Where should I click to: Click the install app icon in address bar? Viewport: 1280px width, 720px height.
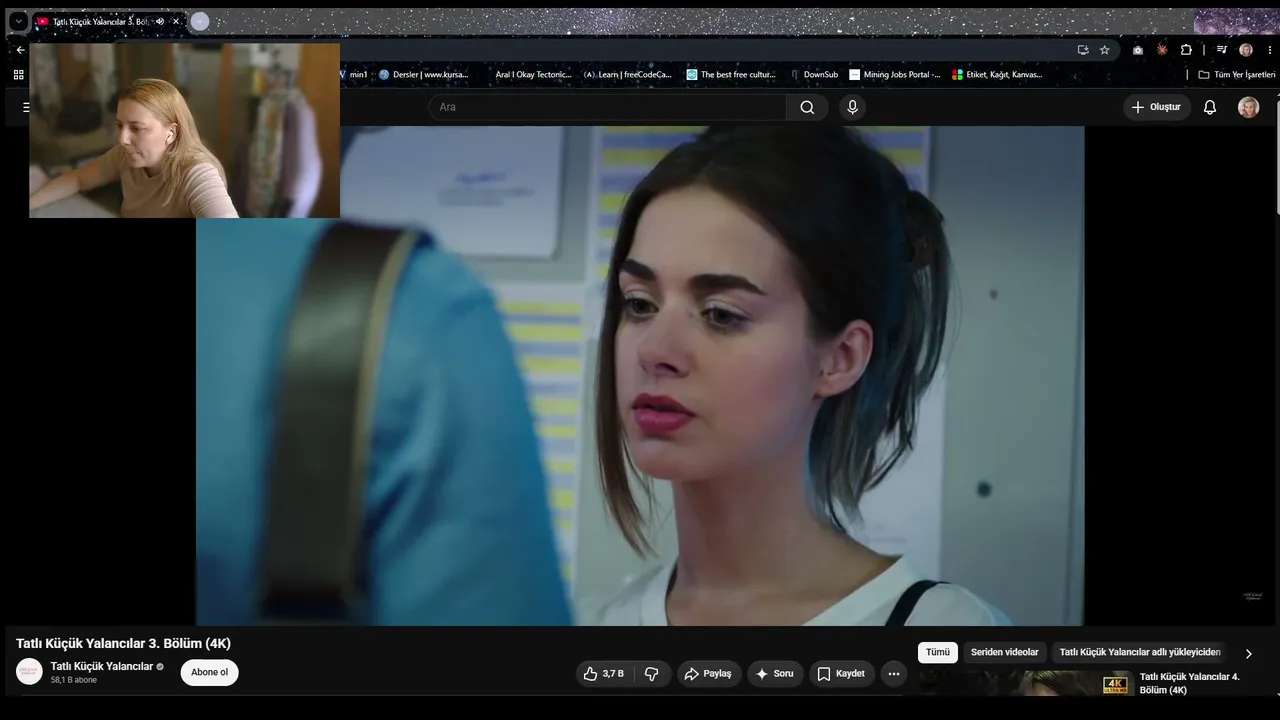[x=1083, y=50]
